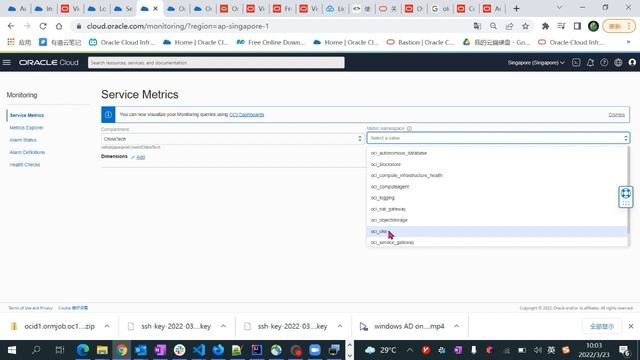Image resolution: width=640 pixels, height=360 pixels.
Task: Open Slack from taskbar
Action: pos(180,350)
